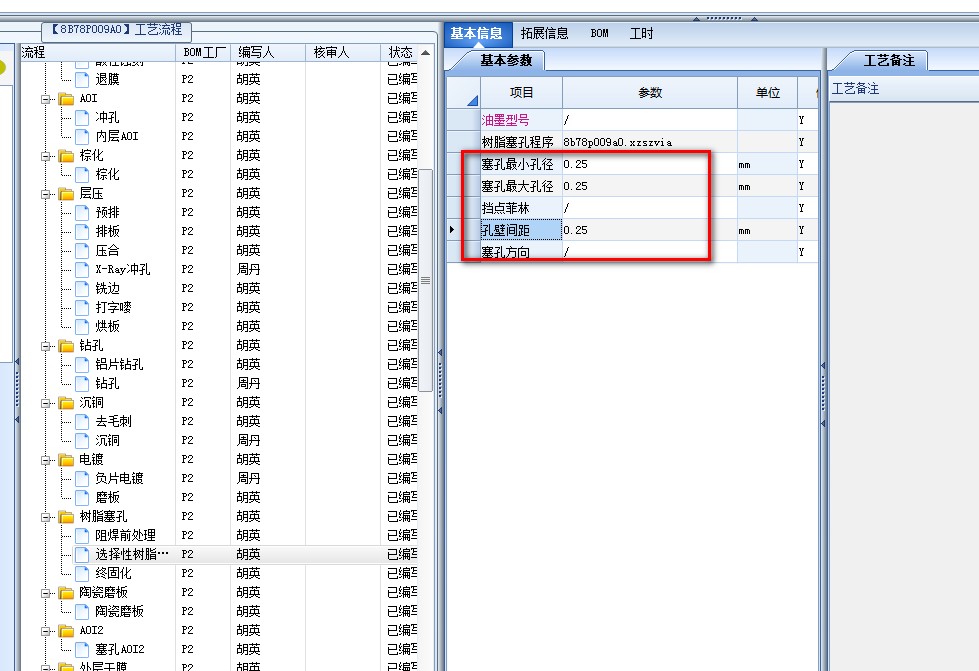Edit the 树脂塞孔程序 parameter value
The image size is (979, 671).
(649, 142)
